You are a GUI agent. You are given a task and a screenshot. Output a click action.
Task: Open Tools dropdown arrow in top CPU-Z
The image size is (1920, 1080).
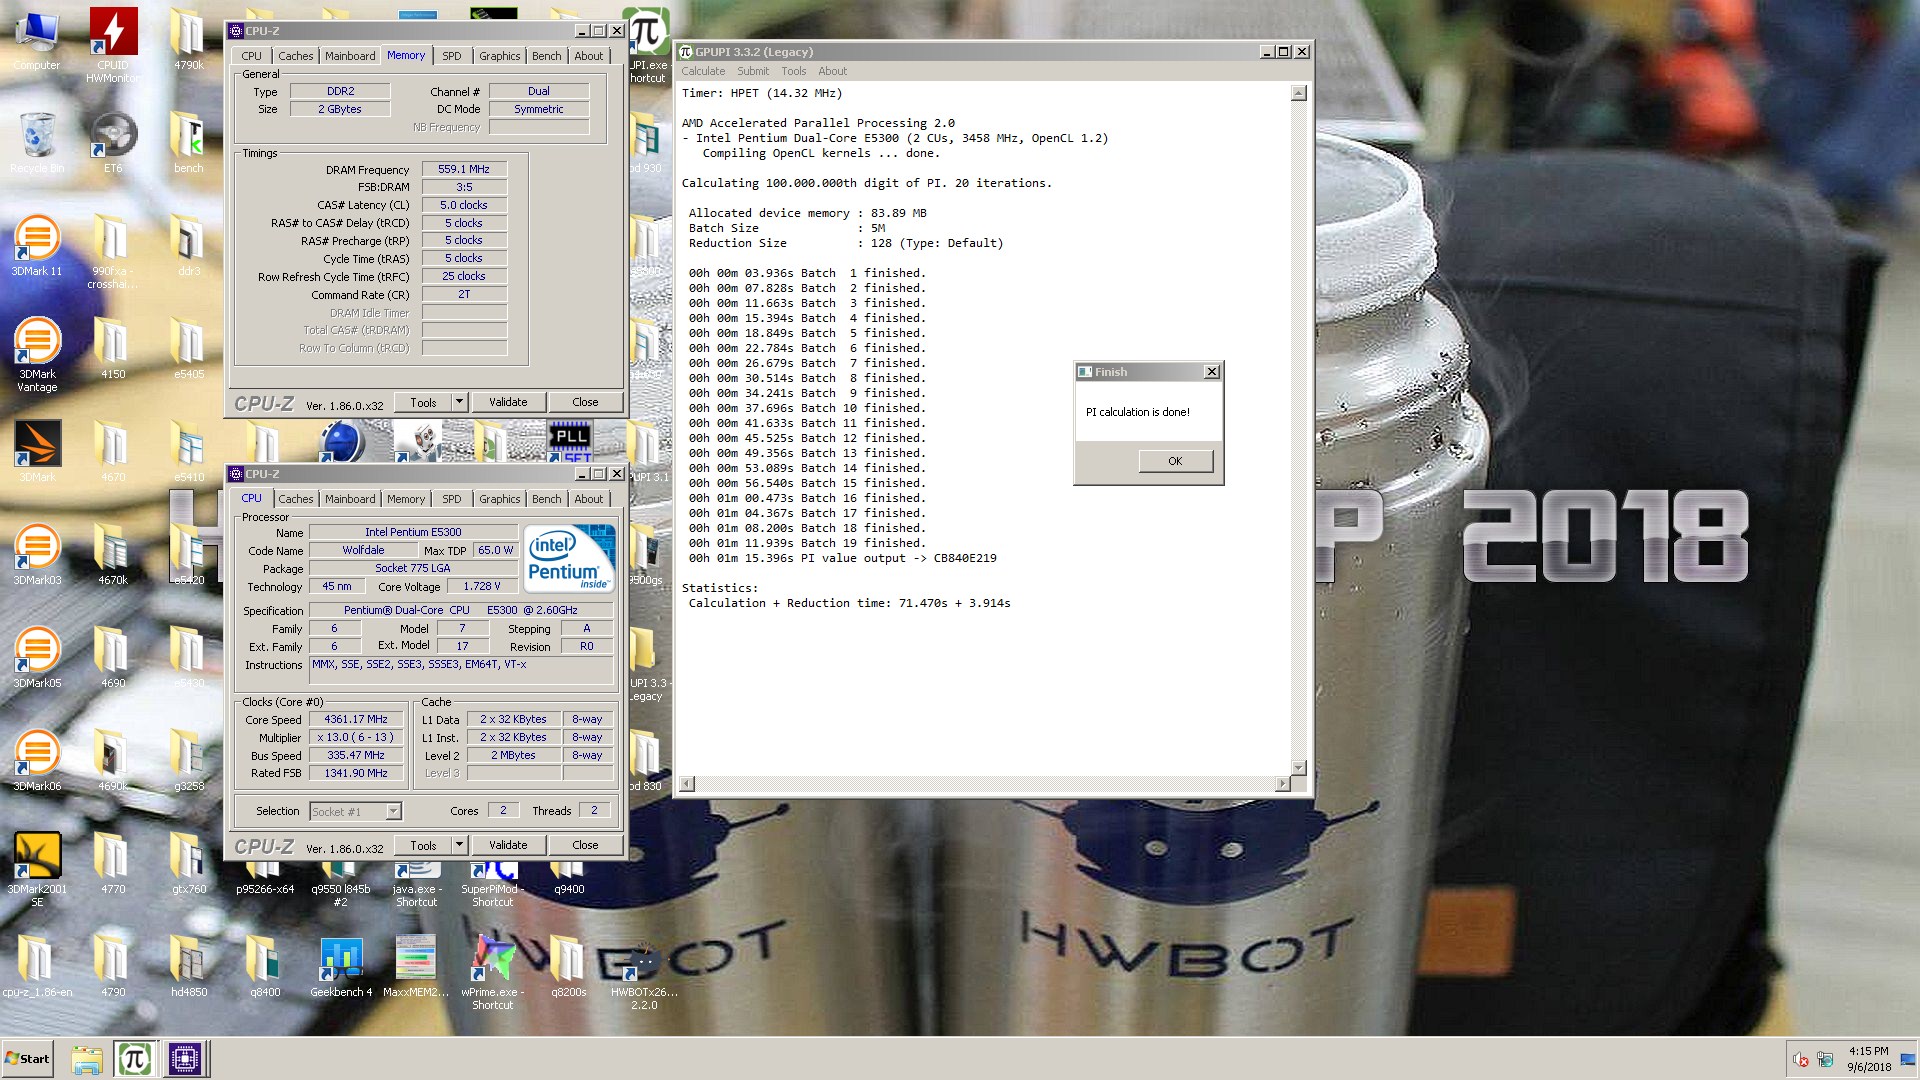459,402
